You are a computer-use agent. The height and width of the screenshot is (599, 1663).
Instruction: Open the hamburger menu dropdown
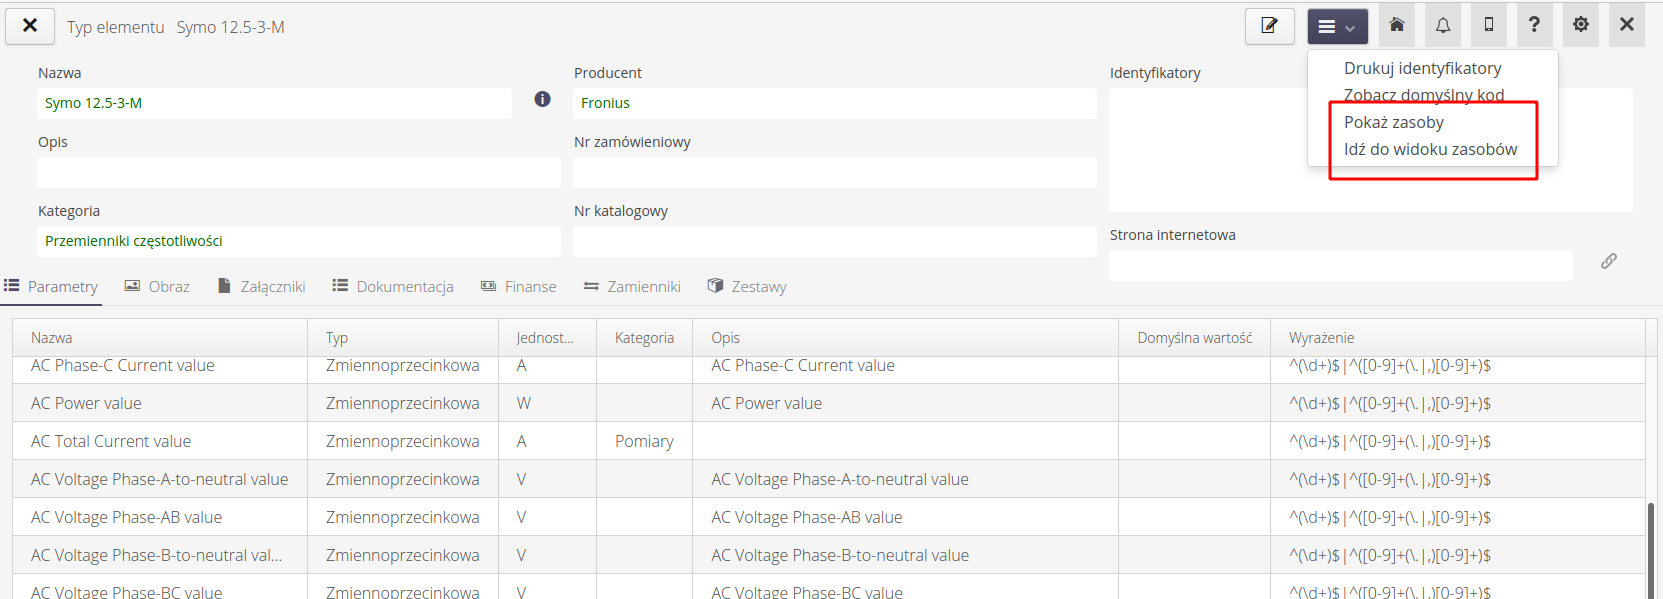[x=1337, y=26]
